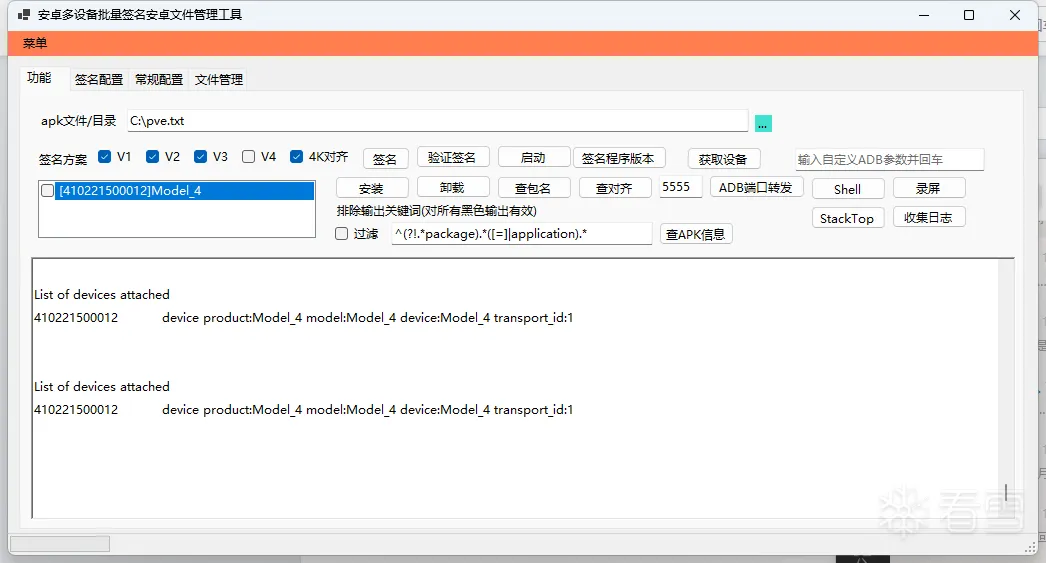1046x563 pixels.
Task: Click the app icon in title bar
Action: [x=24, y=15]
